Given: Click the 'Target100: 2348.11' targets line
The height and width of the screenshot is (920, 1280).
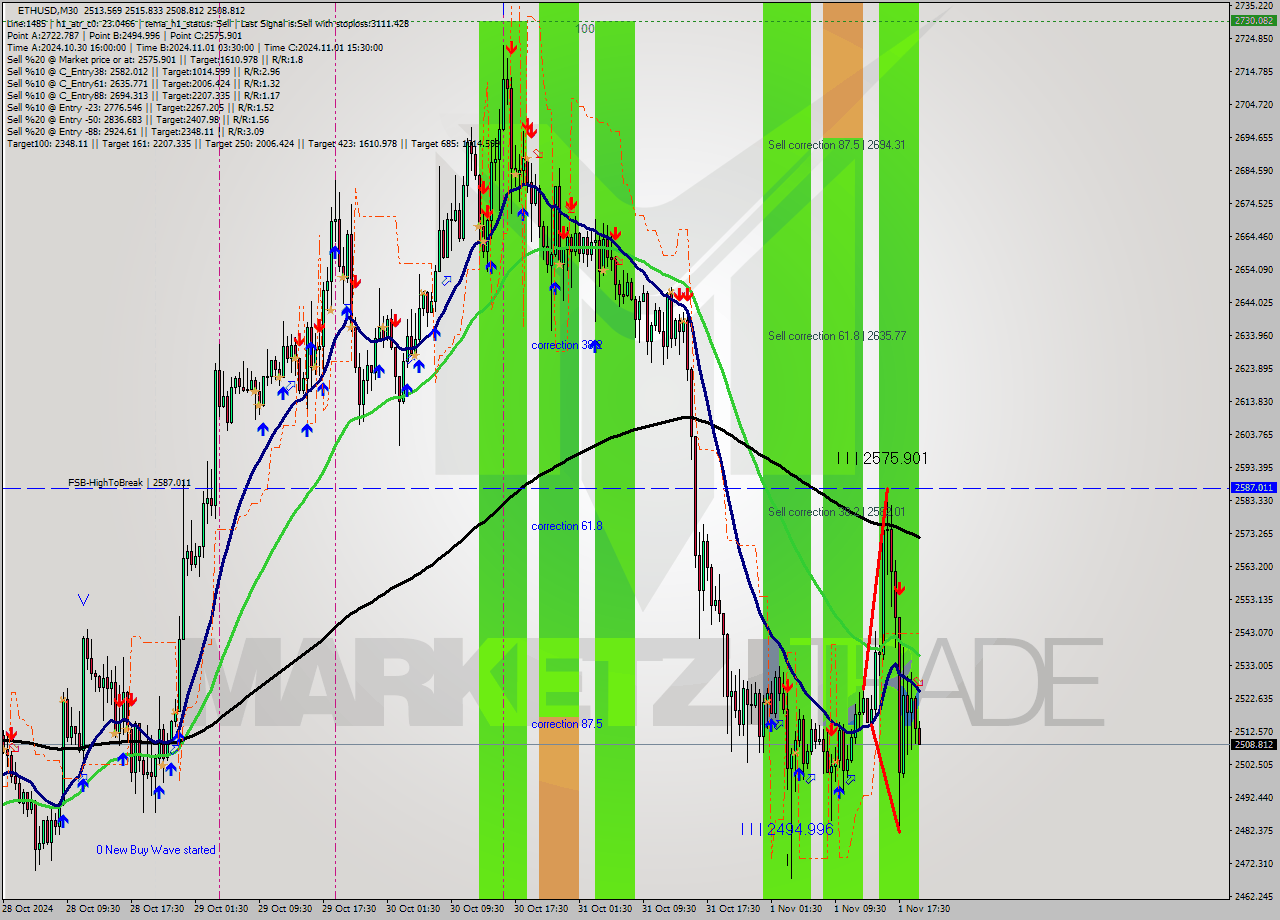Looking at the screenshot, I should (253, 143).
